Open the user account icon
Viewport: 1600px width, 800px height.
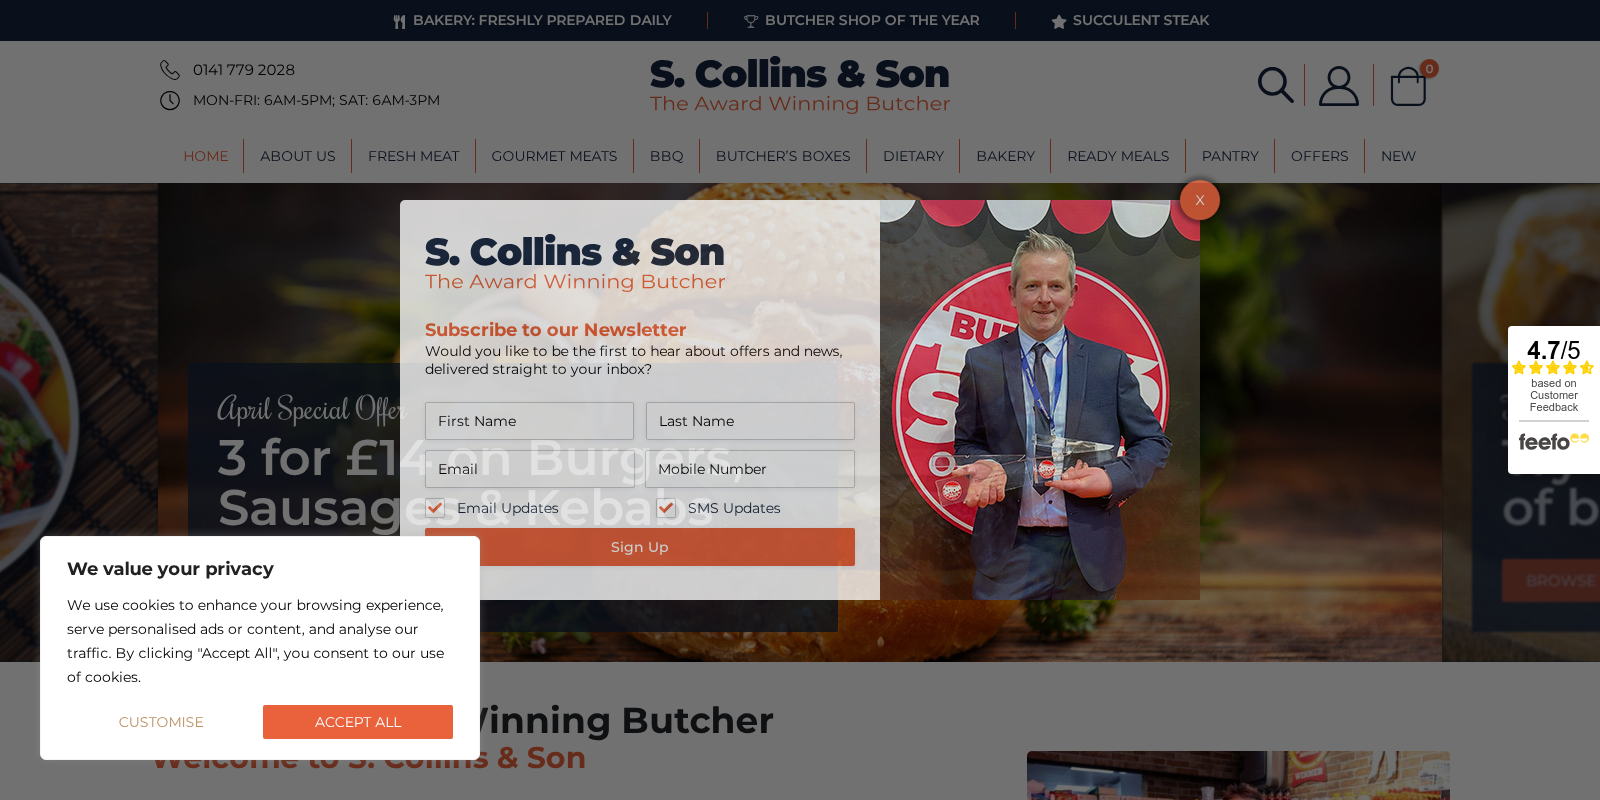[x=1339, y=86]
